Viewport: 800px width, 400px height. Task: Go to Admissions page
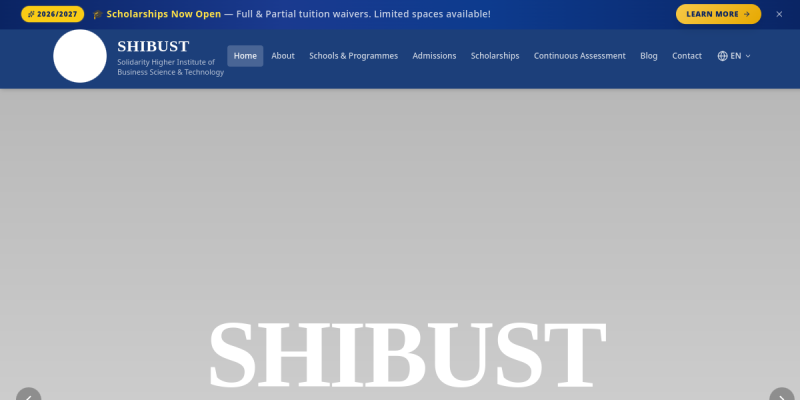pos(434,56)
